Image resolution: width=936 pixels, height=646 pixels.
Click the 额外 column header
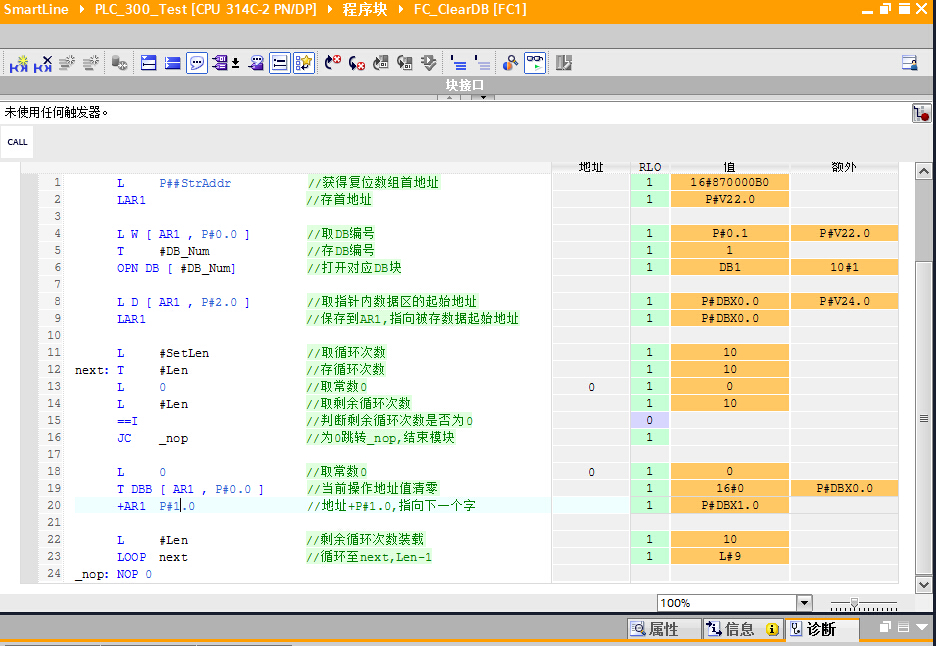point(843,167)
